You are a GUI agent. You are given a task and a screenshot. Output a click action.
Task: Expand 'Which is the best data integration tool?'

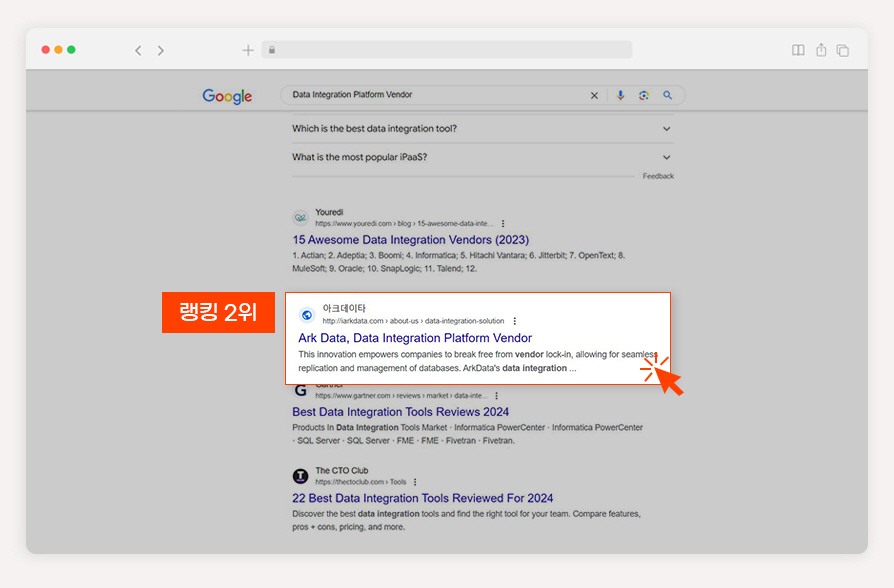(482, 129)
